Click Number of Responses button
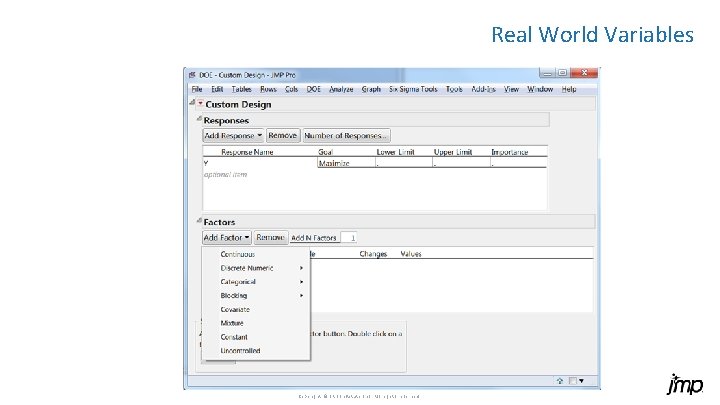Image resolution: width=720 pixels, height=405 pixels. (346, 135)
